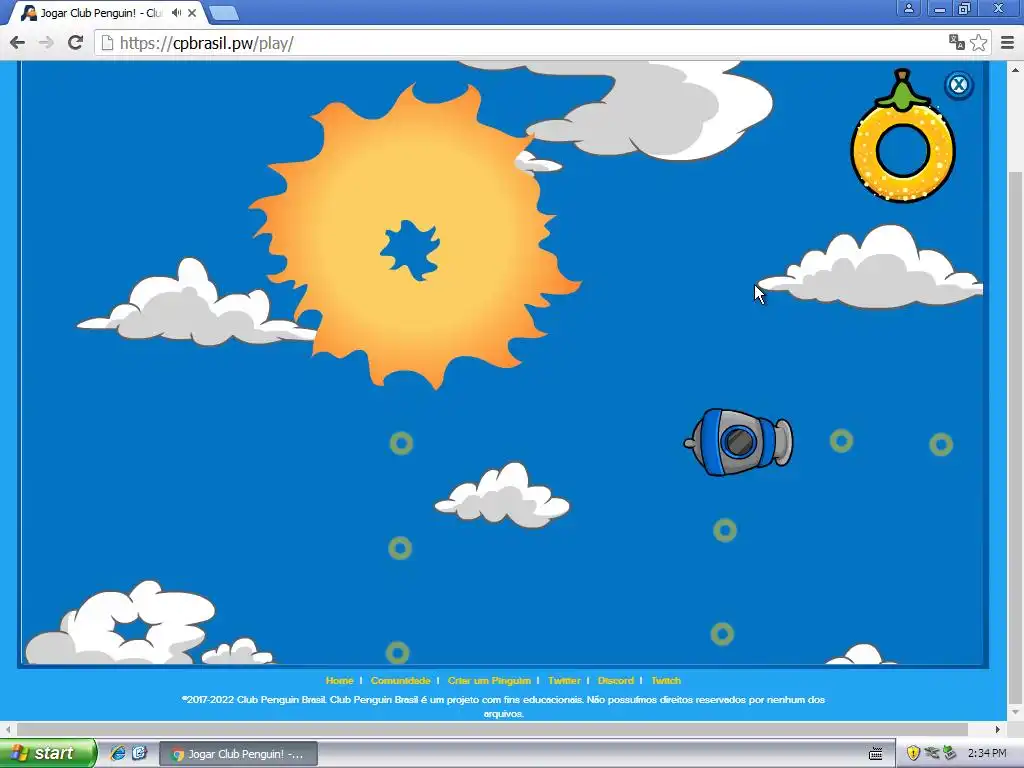This screenshot has height=768, width=1024.
Task: Click the Windows start button
Action: coord(48,753)
